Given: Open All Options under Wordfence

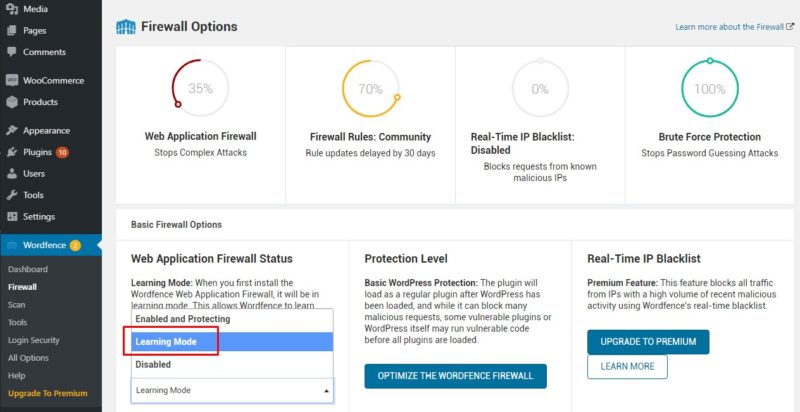Looking at the screenshot, I should pos(28,358).
